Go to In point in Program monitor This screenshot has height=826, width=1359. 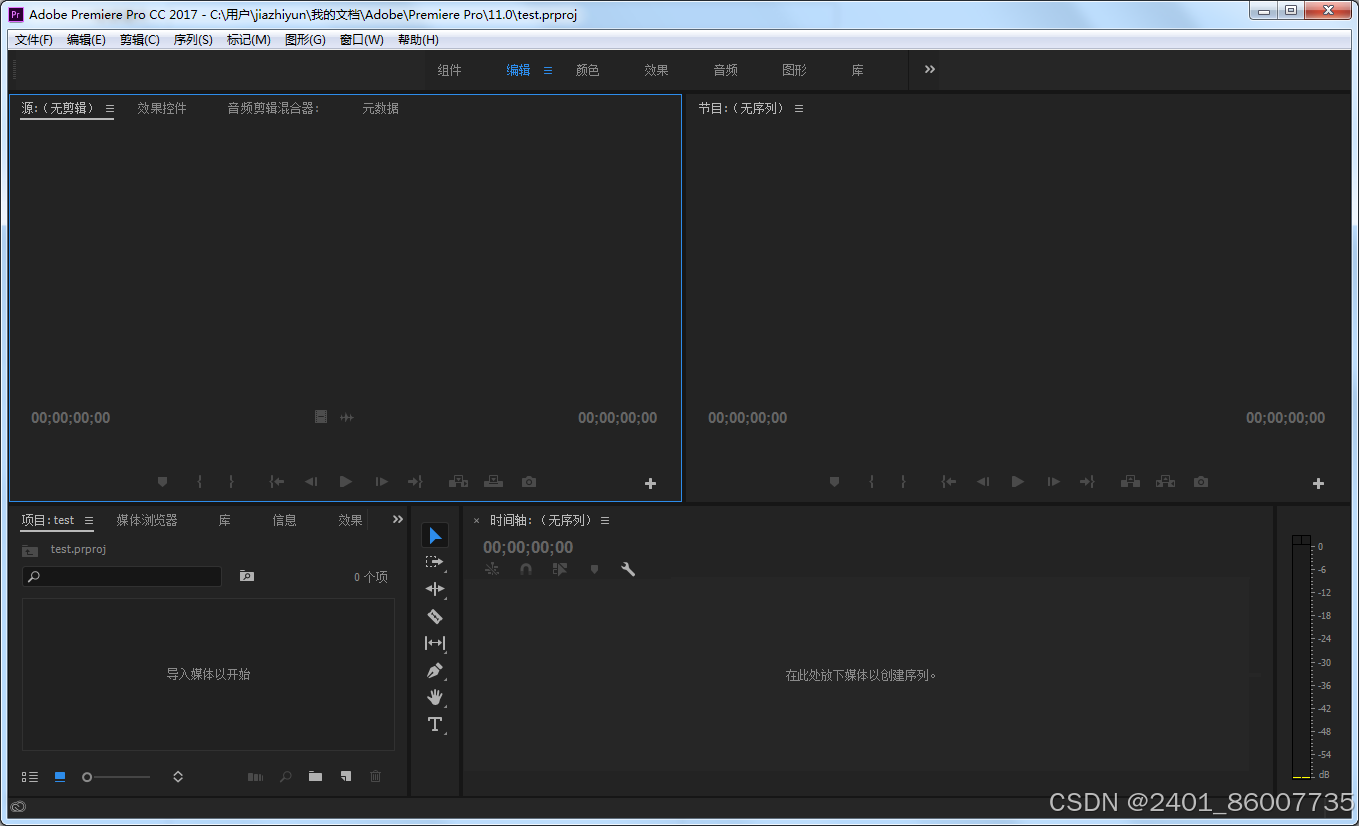(949, 482)
